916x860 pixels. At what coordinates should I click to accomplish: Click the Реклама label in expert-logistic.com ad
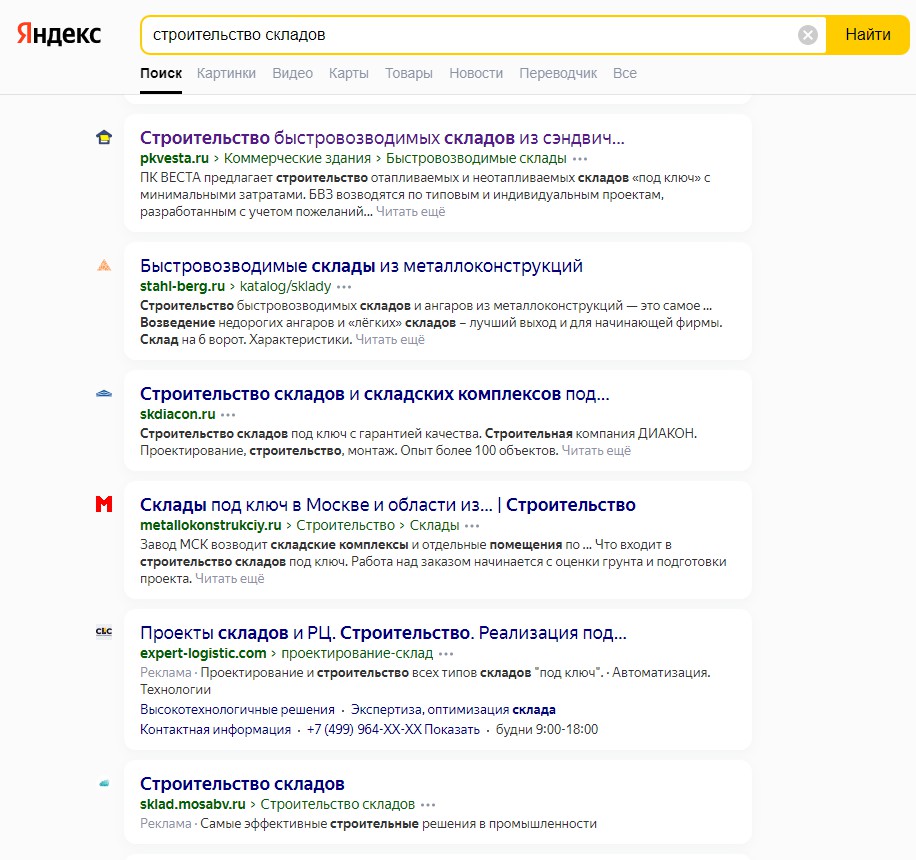coord(166,672)
